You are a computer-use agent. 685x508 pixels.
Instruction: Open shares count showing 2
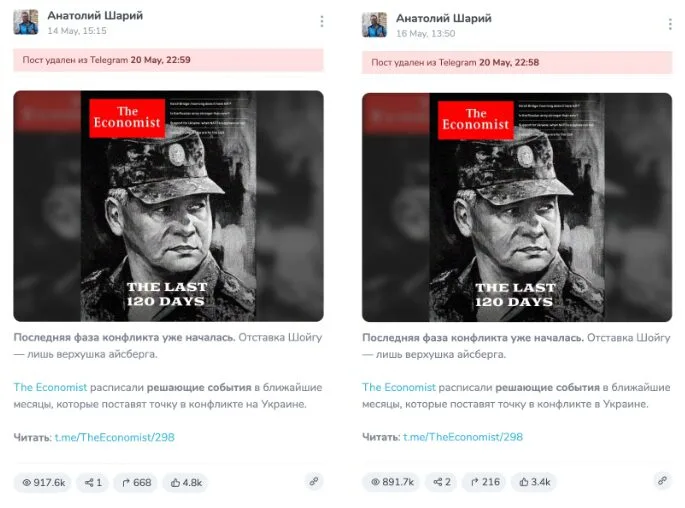pos(441,482)
